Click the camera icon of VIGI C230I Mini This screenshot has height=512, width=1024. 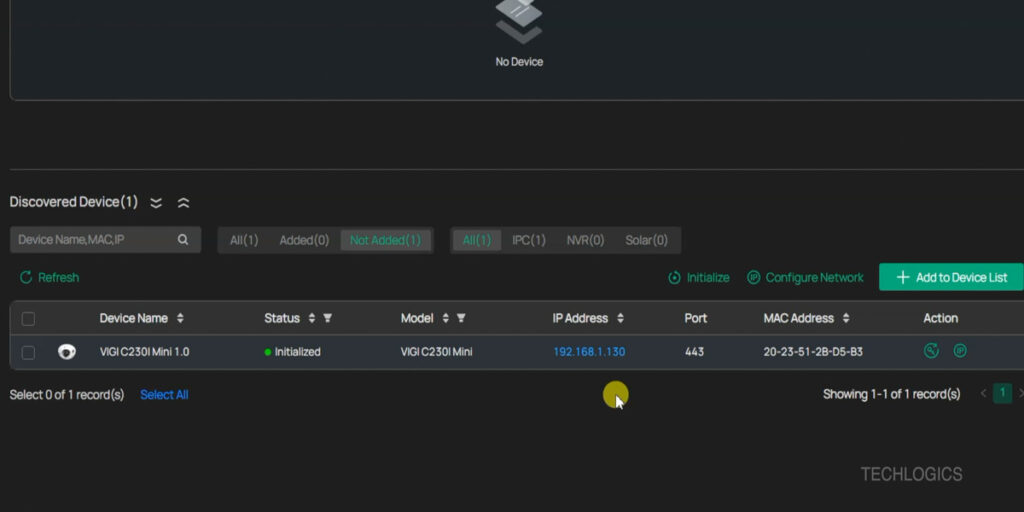(x=67, y=352)
